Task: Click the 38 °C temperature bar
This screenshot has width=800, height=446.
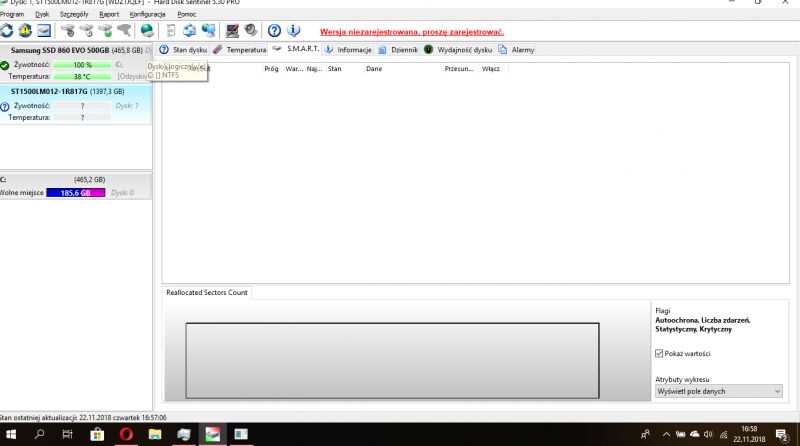Action: [82, 77]
